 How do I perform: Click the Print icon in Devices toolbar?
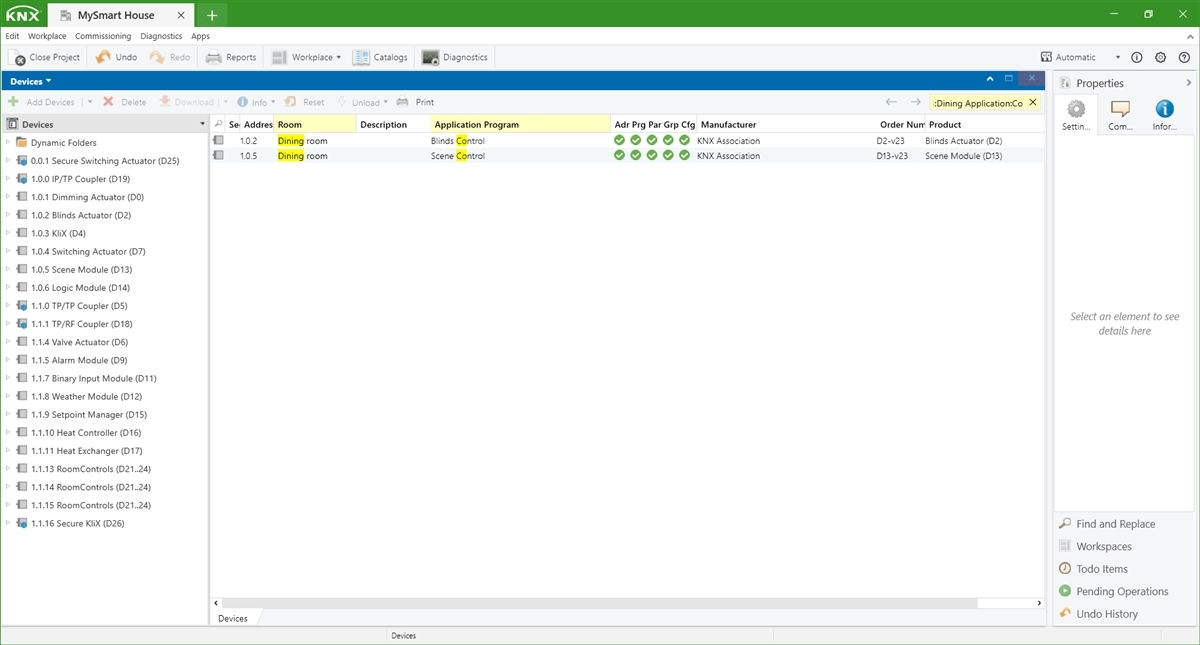pos(403,102)
